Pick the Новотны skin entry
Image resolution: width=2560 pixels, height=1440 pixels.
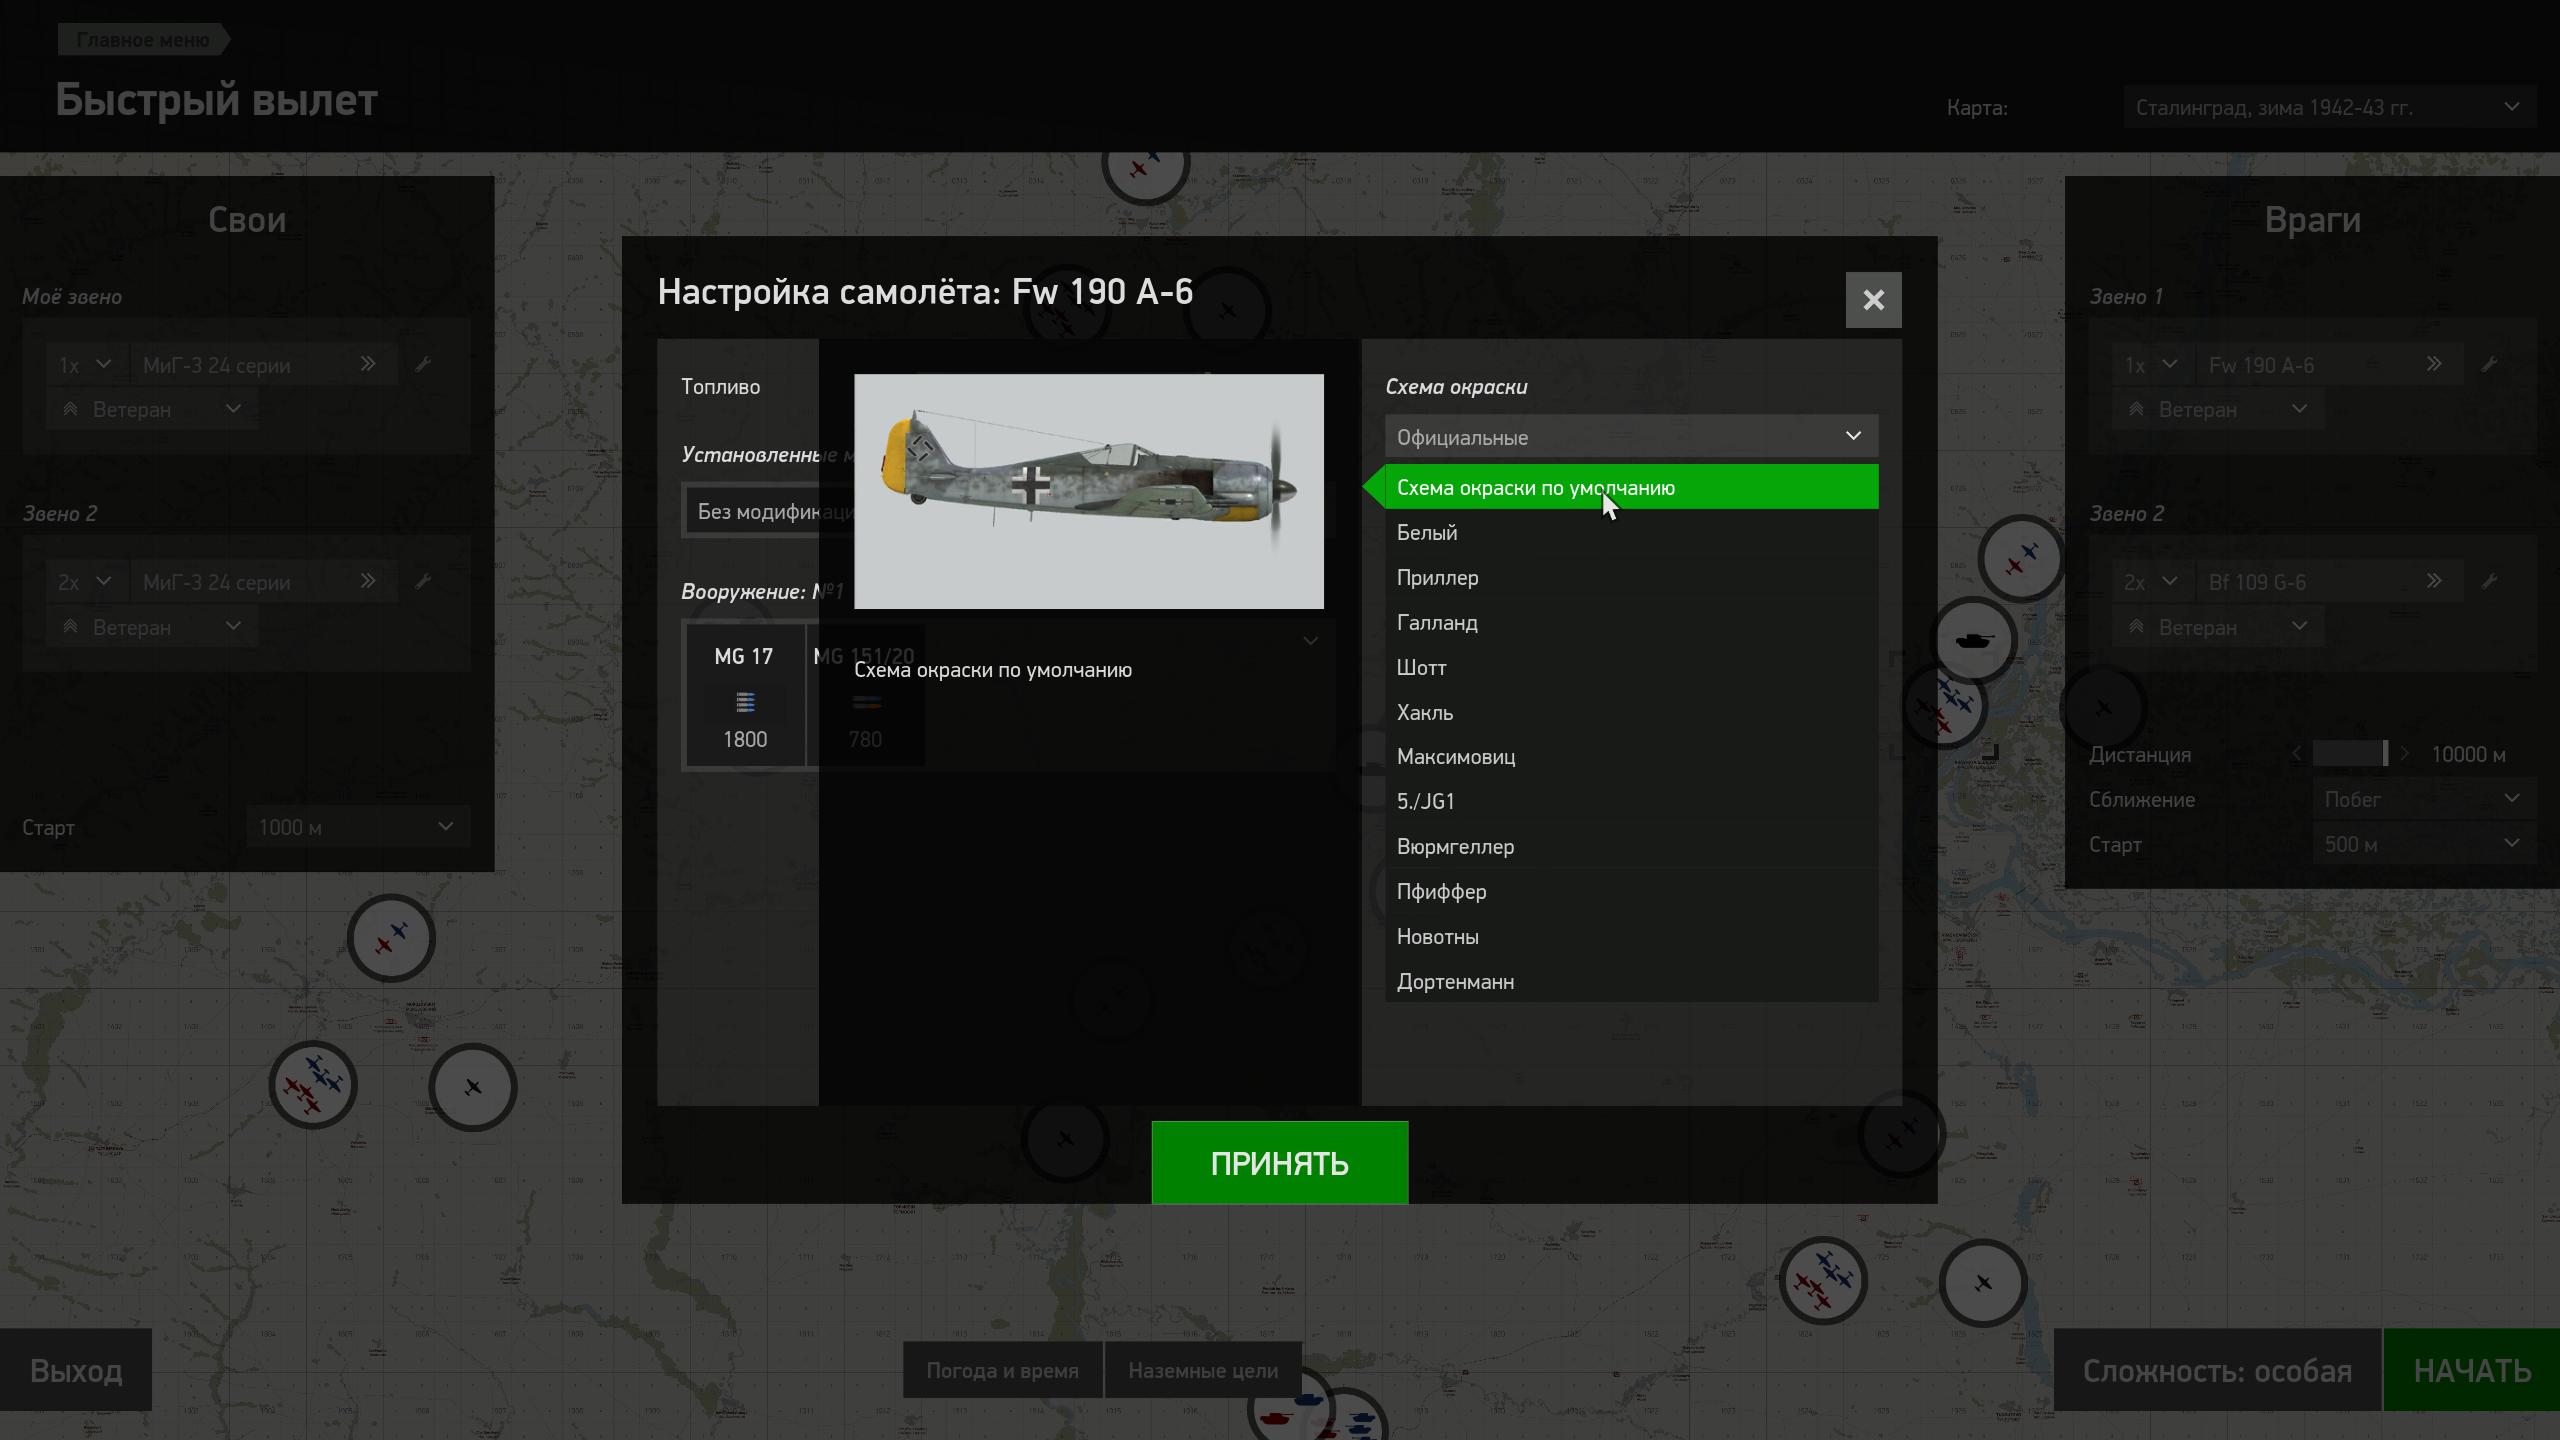1631,936
